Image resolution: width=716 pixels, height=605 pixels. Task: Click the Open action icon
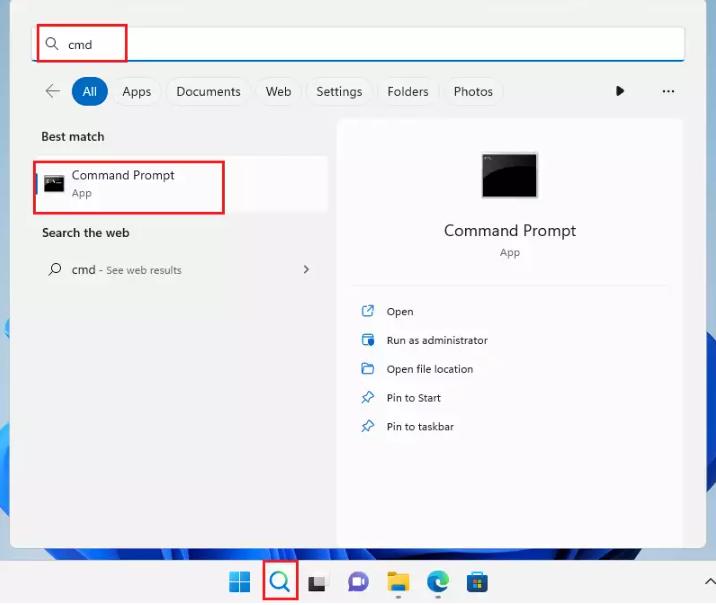(x=368, y=311)
